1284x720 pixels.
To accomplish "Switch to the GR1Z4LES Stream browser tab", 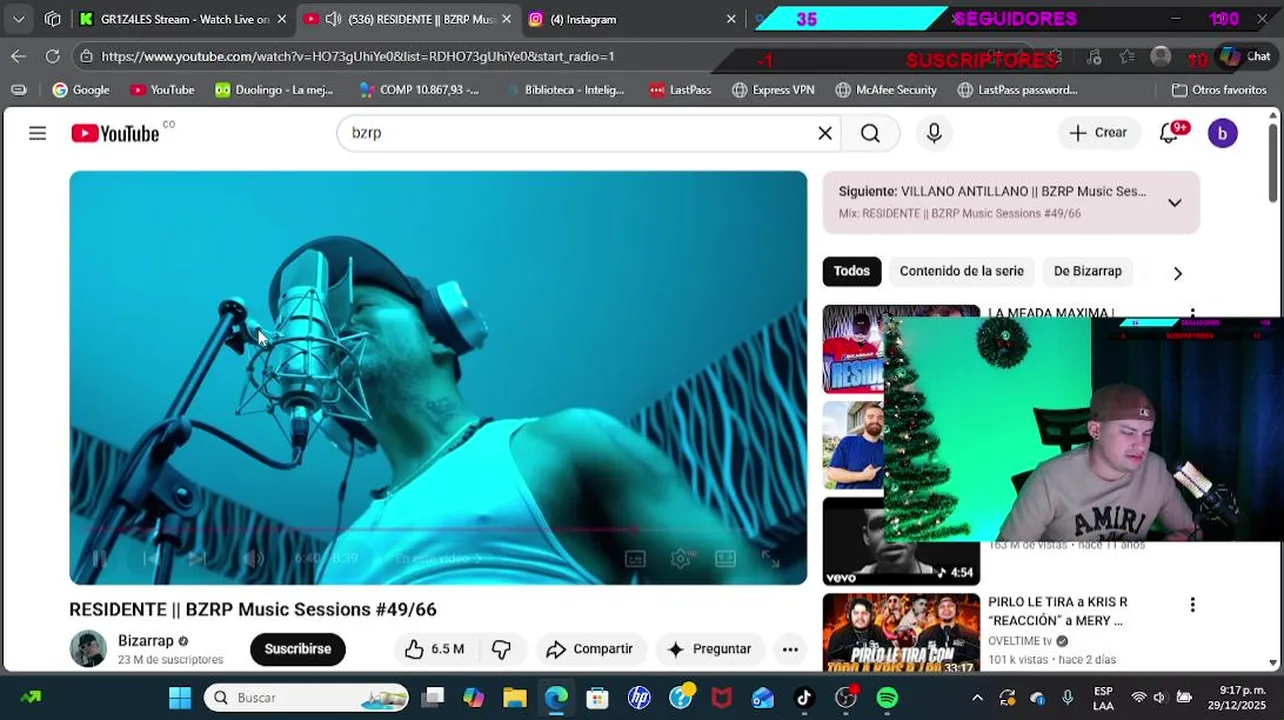I will (185, 19).
